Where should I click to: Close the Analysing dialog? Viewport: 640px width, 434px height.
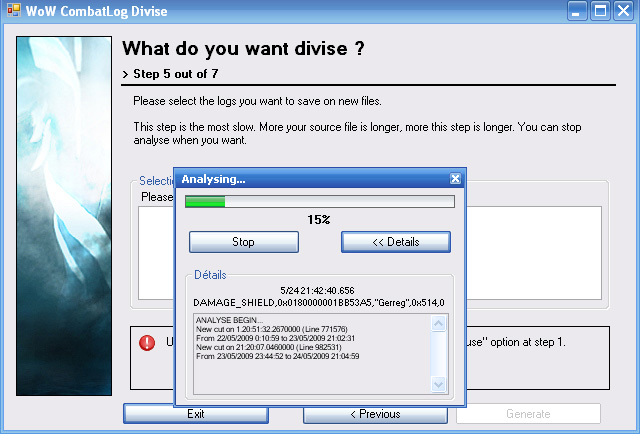[455, 179]
